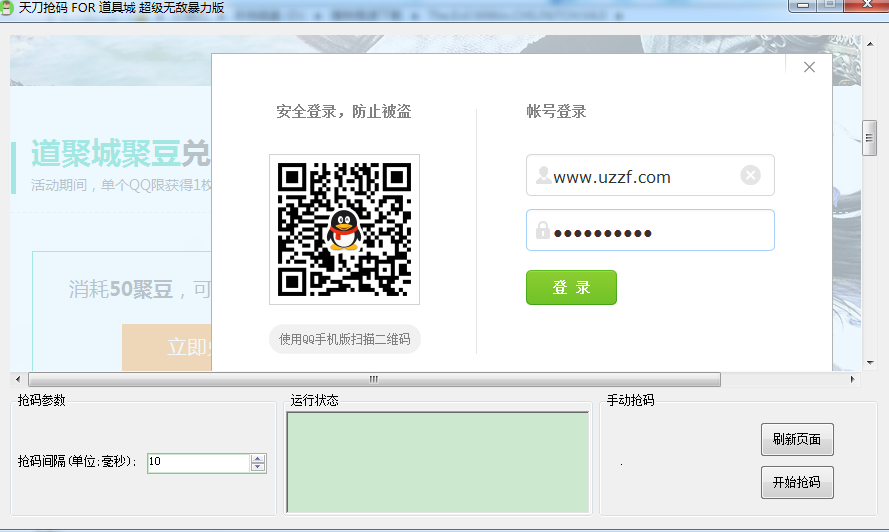Click the 帐号登录 heading
This screenshot has height=532, width=889.
tap(556, 111)
